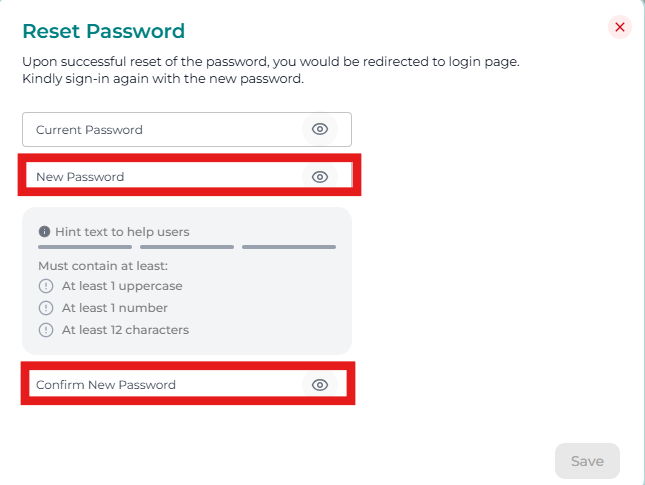
Task: Toggle visibility of the New Password
Action: [x=320, y=177]
